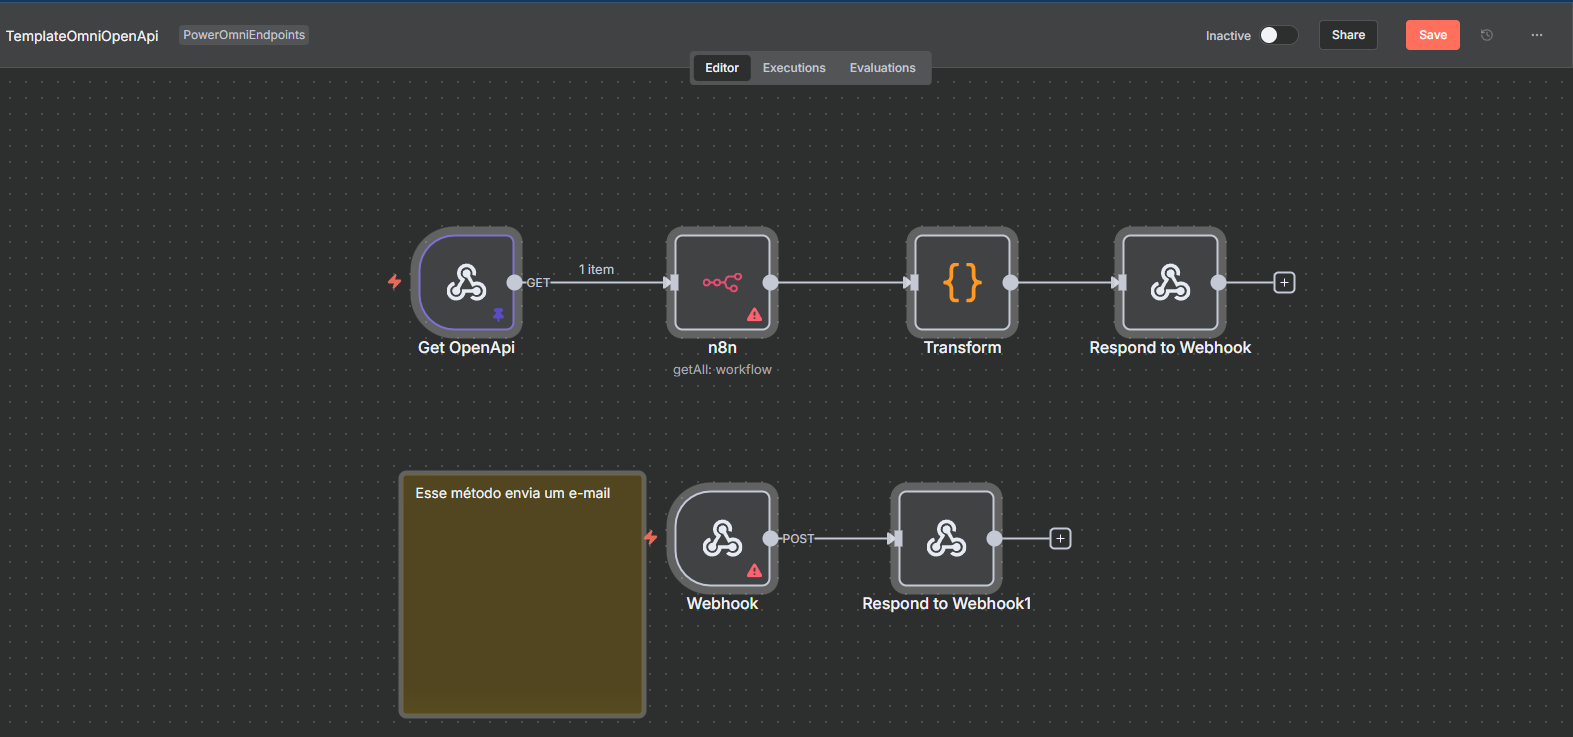The width and height of the screenshot is (1573, 737).
Task: Save the workflow
Action: coord(1432,35)
